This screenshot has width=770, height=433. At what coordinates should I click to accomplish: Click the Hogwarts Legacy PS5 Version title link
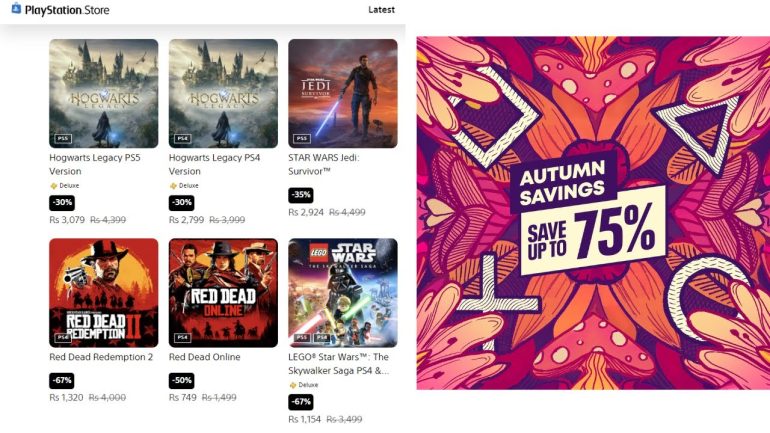[x=95, y=164]
